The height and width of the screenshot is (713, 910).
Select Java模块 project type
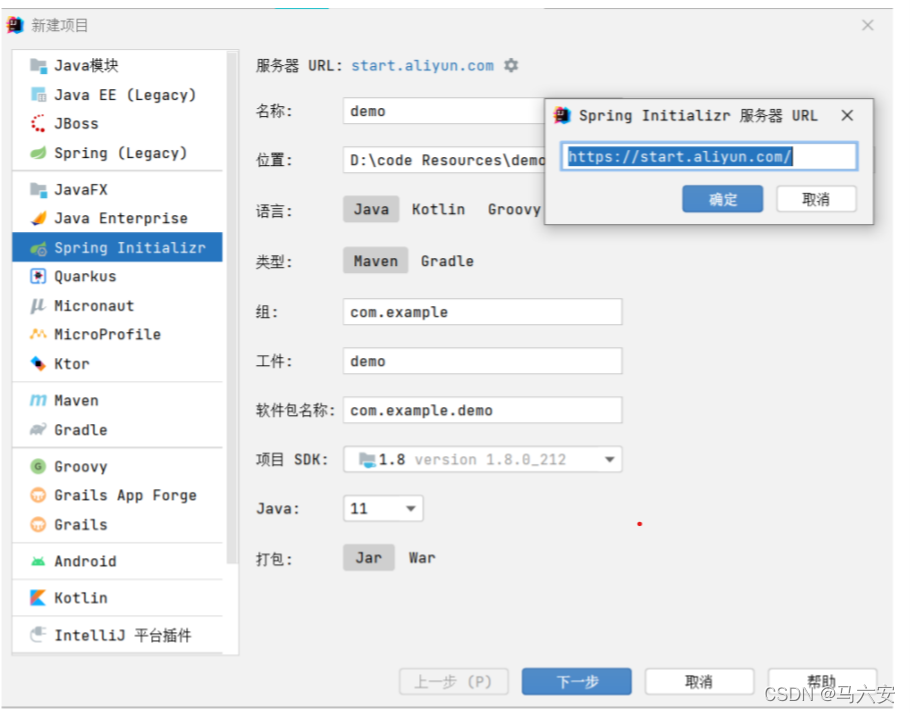click(x=117, y=66)
